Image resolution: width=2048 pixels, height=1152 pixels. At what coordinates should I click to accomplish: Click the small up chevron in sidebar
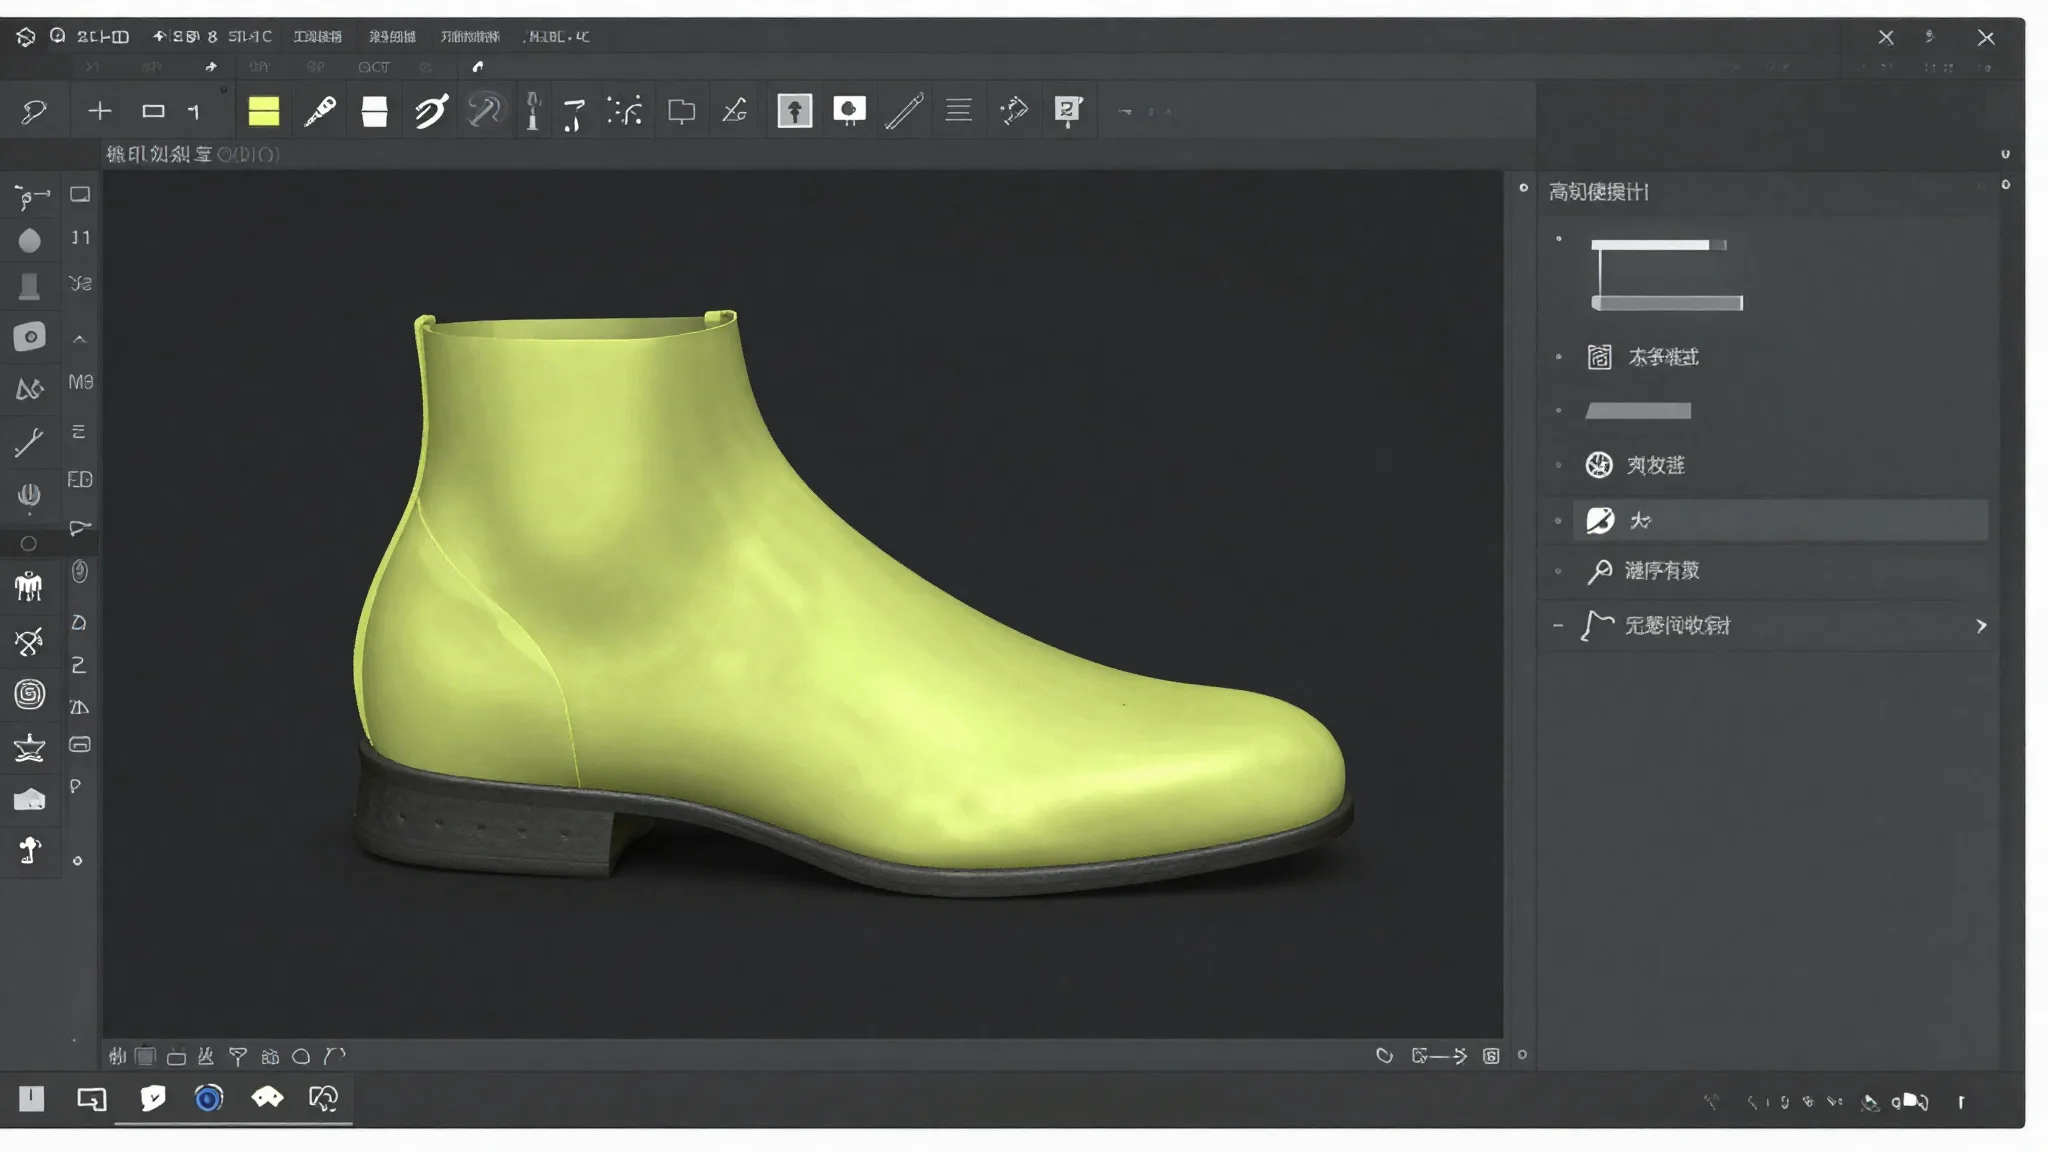coord(79,340)
